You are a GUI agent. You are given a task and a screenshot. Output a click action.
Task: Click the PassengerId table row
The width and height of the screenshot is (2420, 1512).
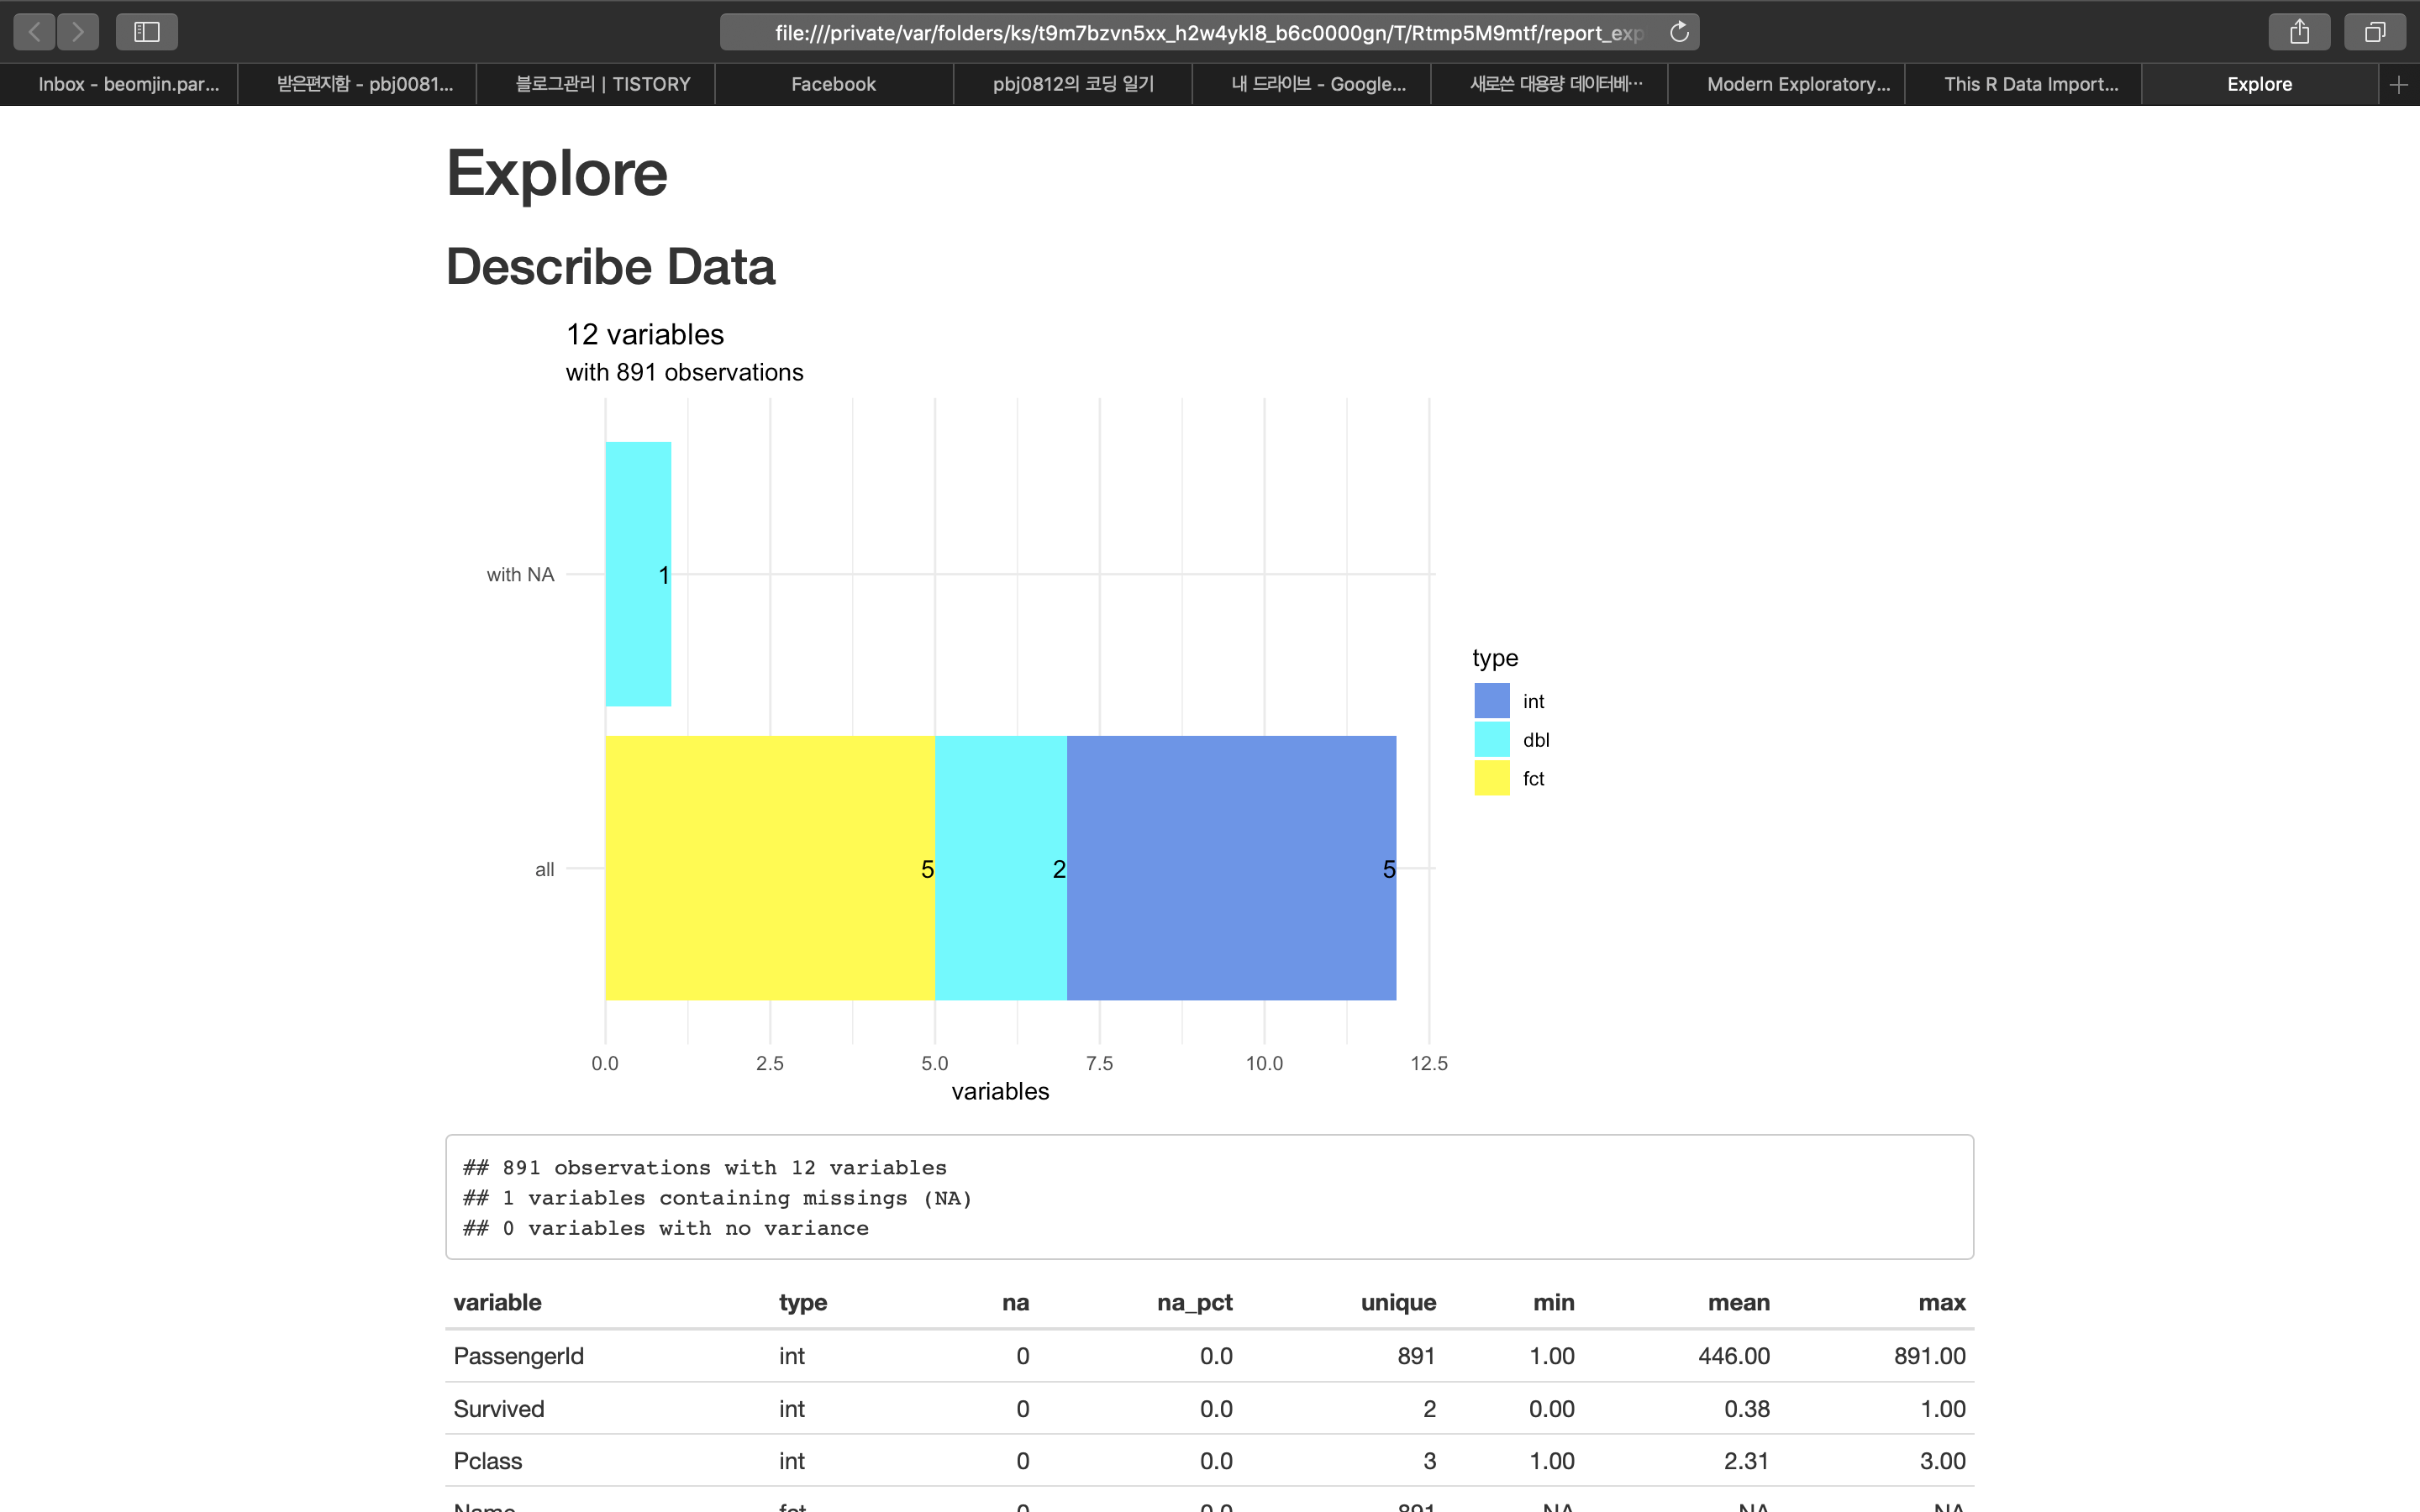pos(518,1356)
